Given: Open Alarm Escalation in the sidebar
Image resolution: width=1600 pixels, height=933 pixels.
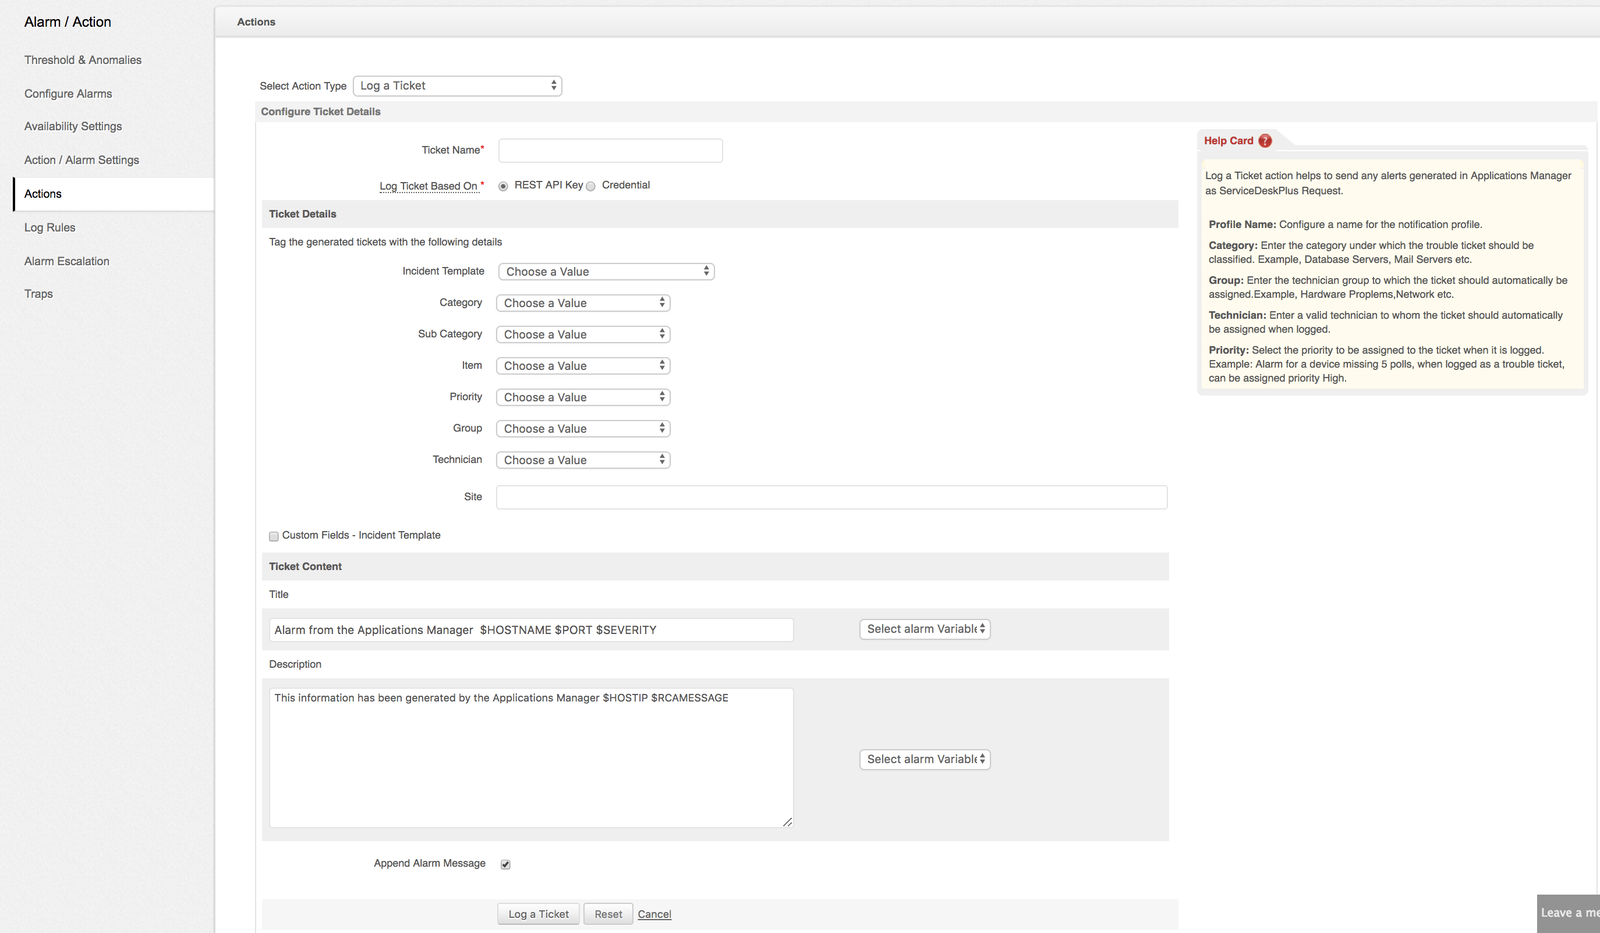Looking at the screenshot, I should point(67,261).
